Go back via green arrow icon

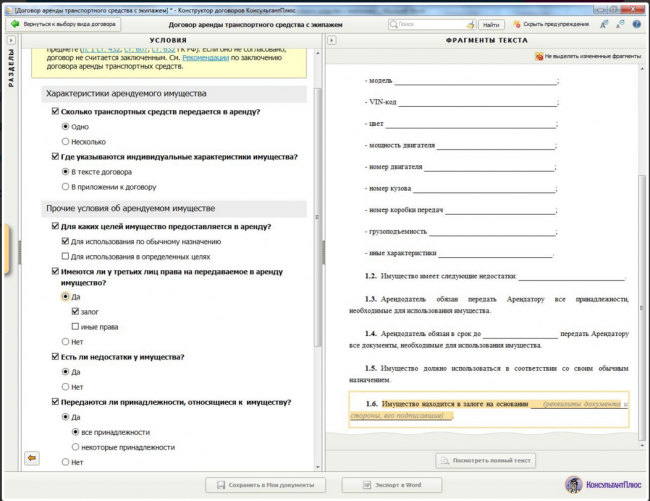15,24
